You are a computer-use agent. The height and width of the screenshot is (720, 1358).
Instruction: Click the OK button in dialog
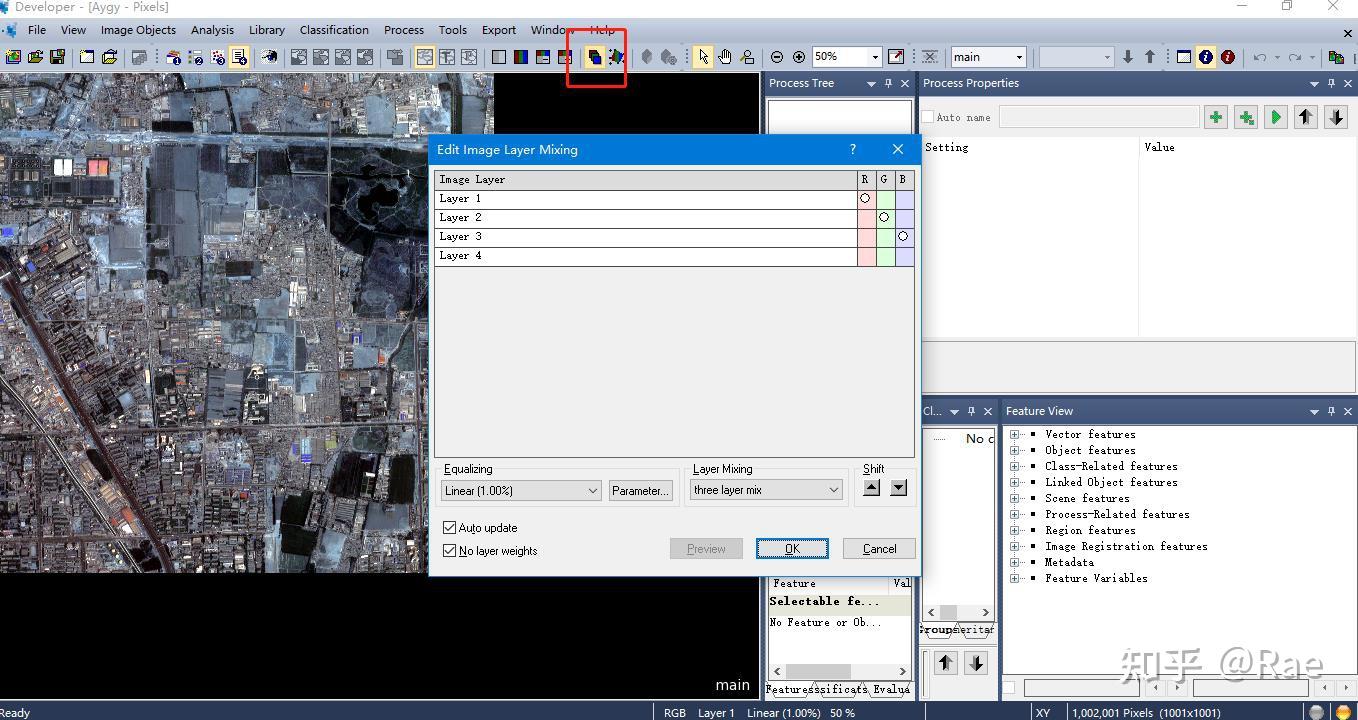(x=792, y=549)
